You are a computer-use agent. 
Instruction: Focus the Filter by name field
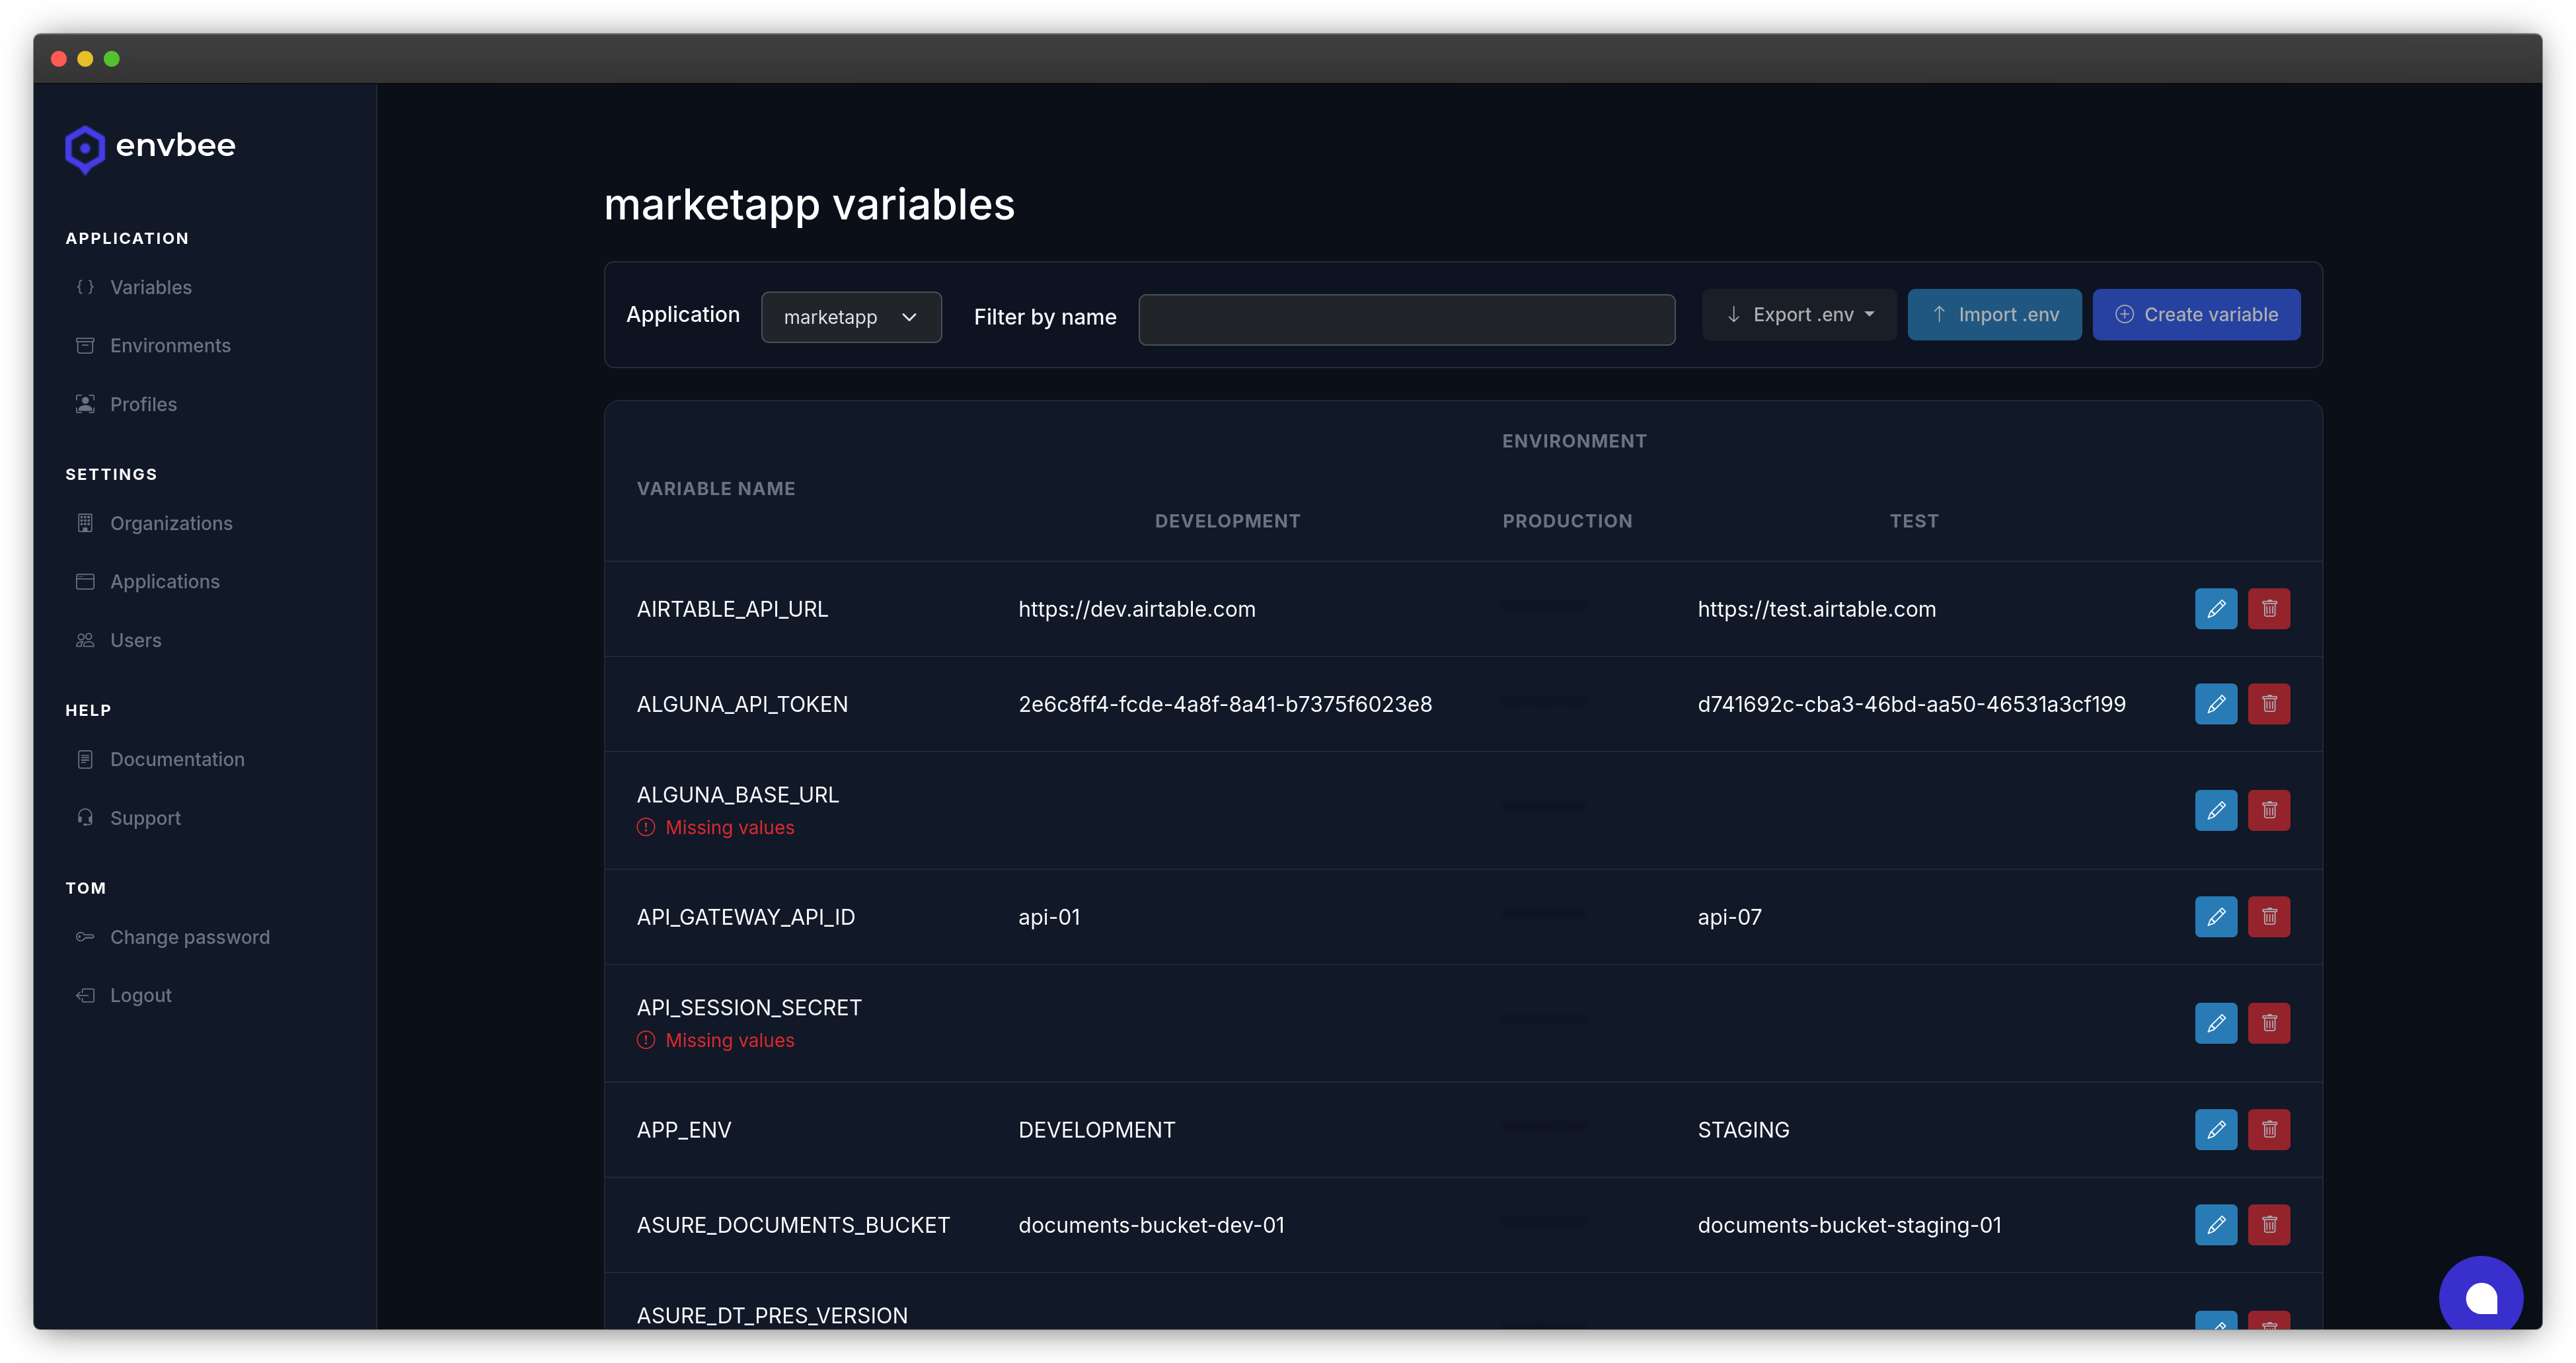[1406, 320]
